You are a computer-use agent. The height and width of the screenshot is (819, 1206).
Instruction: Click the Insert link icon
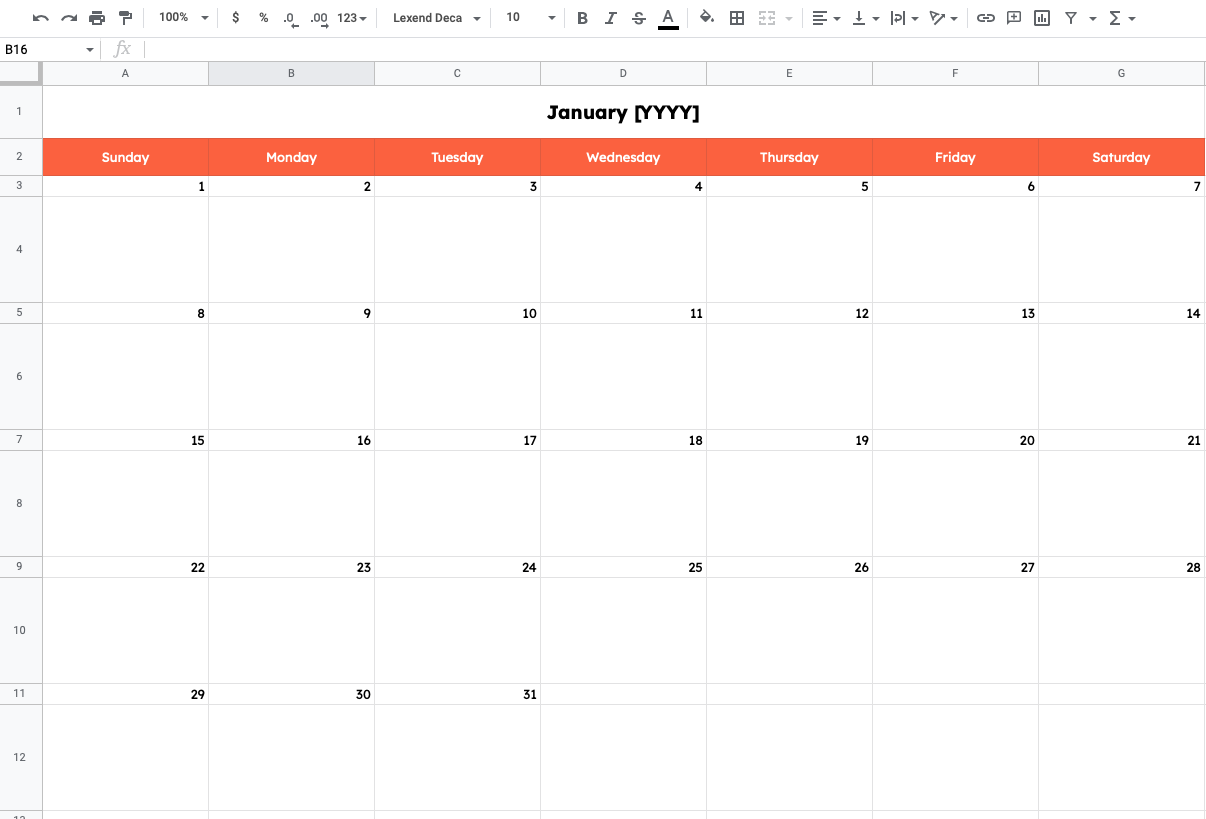pyautogui.click(x=986, y=17)
